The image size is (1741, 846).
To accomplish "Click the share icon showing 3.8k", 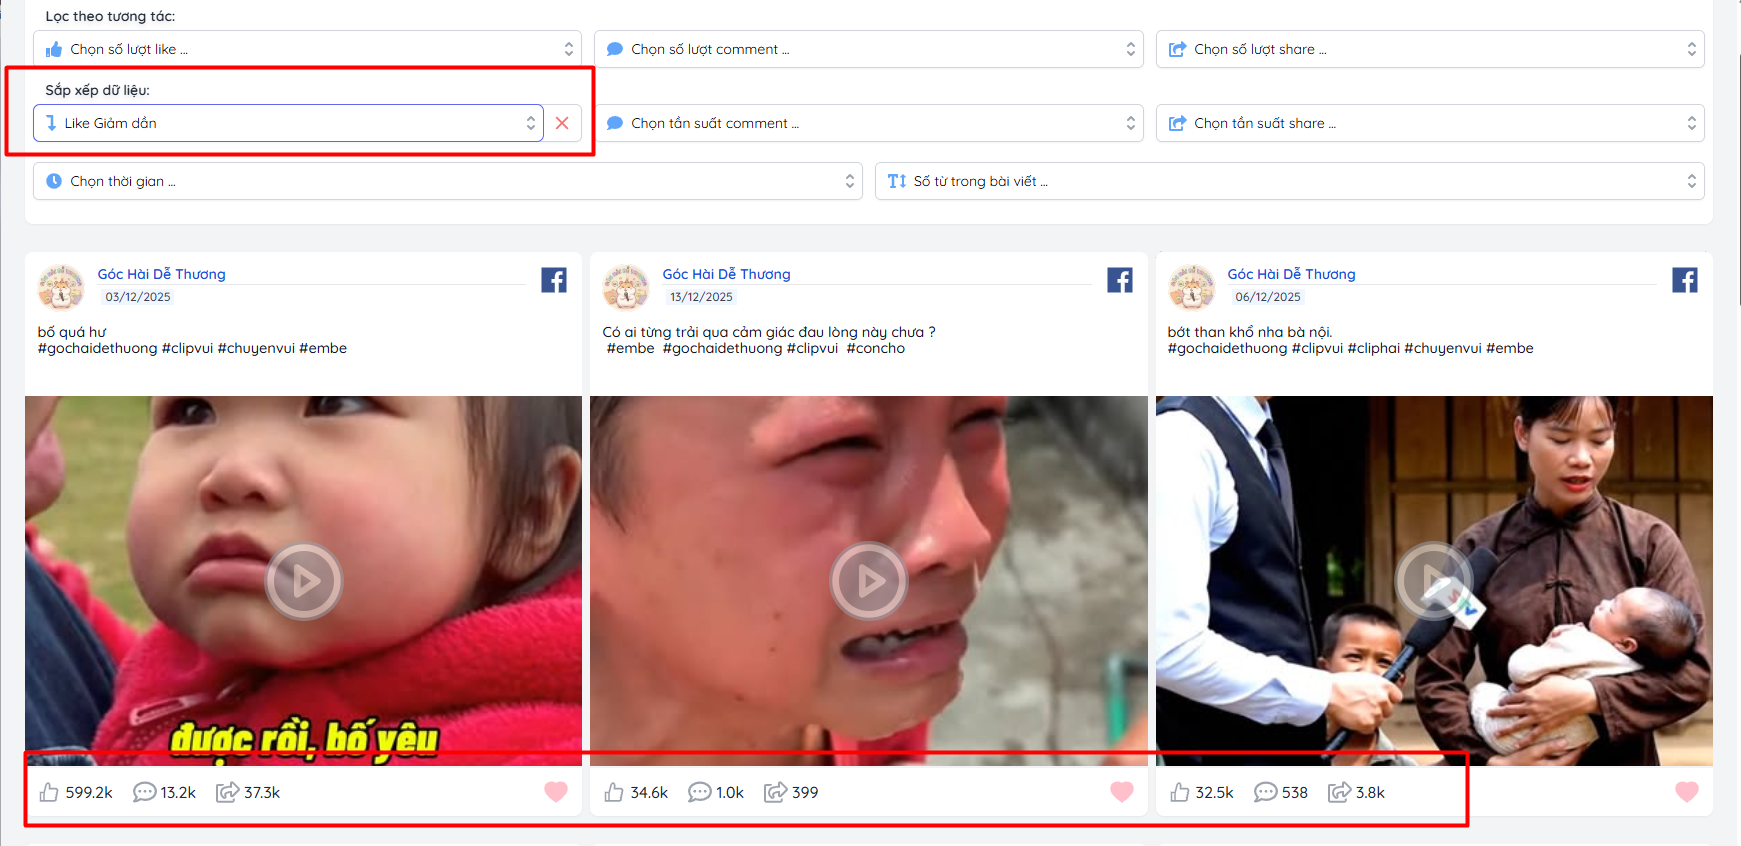I will pos(1339,792).
